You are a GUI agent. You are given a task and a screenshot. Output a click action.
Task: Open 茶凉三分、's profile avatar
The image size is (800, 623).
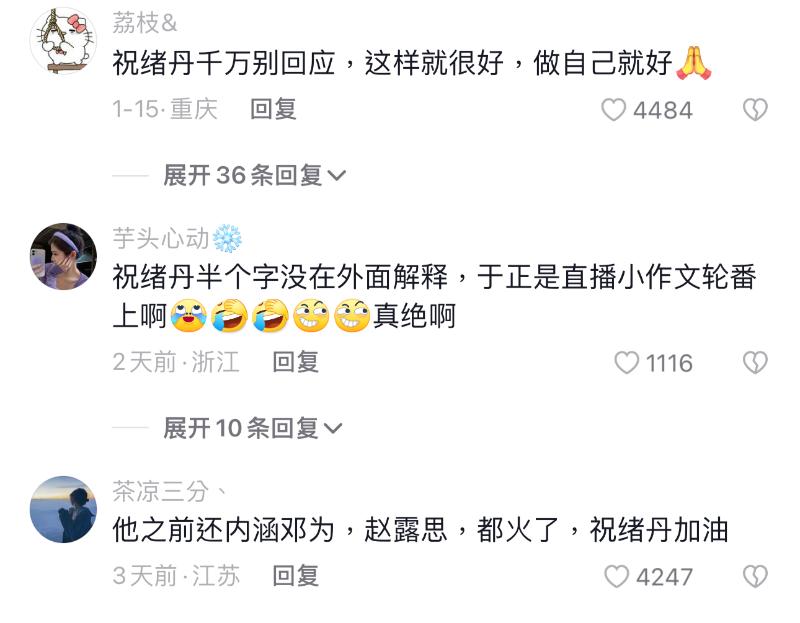[63, 509]
